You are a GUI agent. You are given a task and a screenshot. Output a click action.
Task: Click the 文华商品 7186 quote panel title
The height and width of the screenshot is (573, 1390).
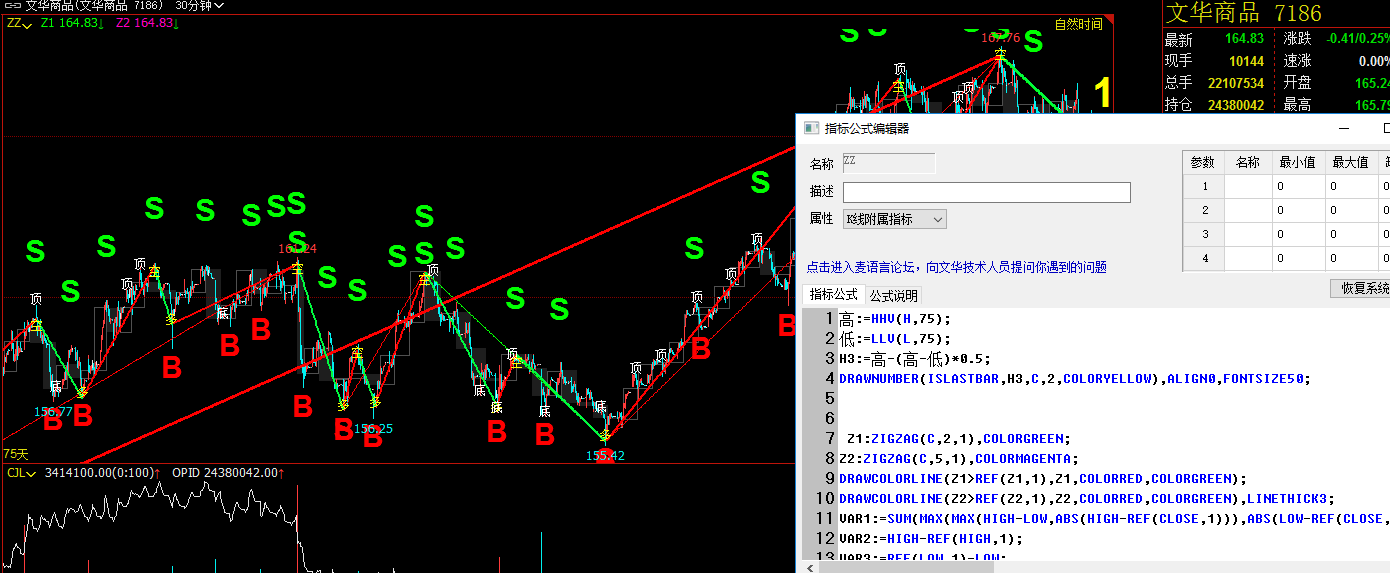click(1245, 13)
